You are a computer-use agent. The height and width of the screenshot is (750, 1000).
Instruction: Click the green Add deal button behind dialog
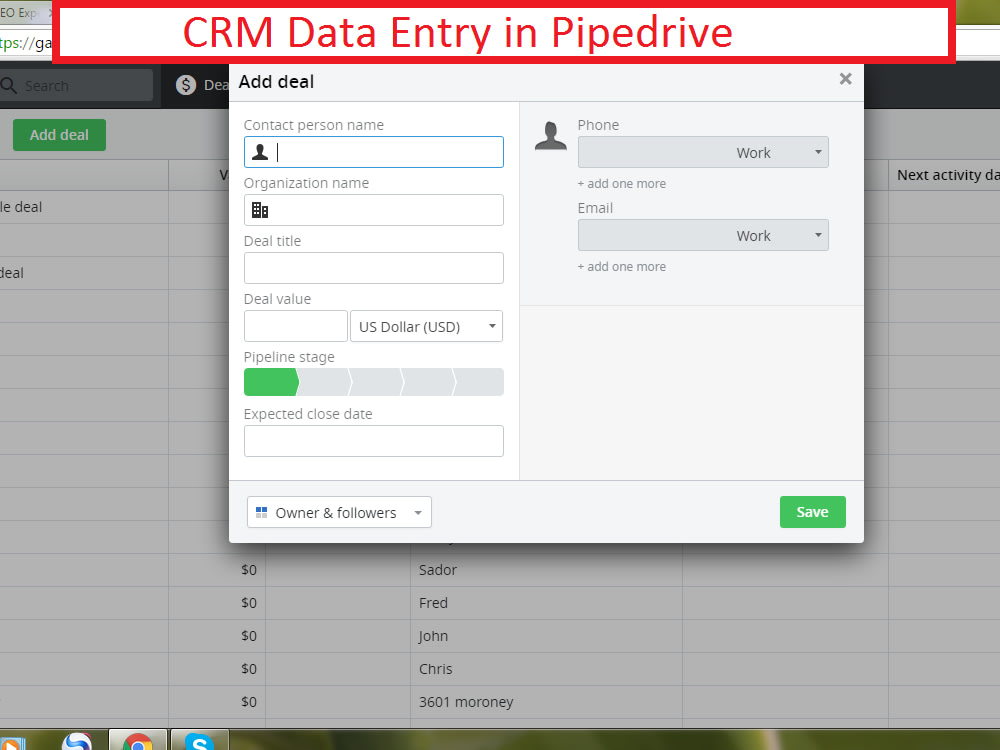click(59, 135)
